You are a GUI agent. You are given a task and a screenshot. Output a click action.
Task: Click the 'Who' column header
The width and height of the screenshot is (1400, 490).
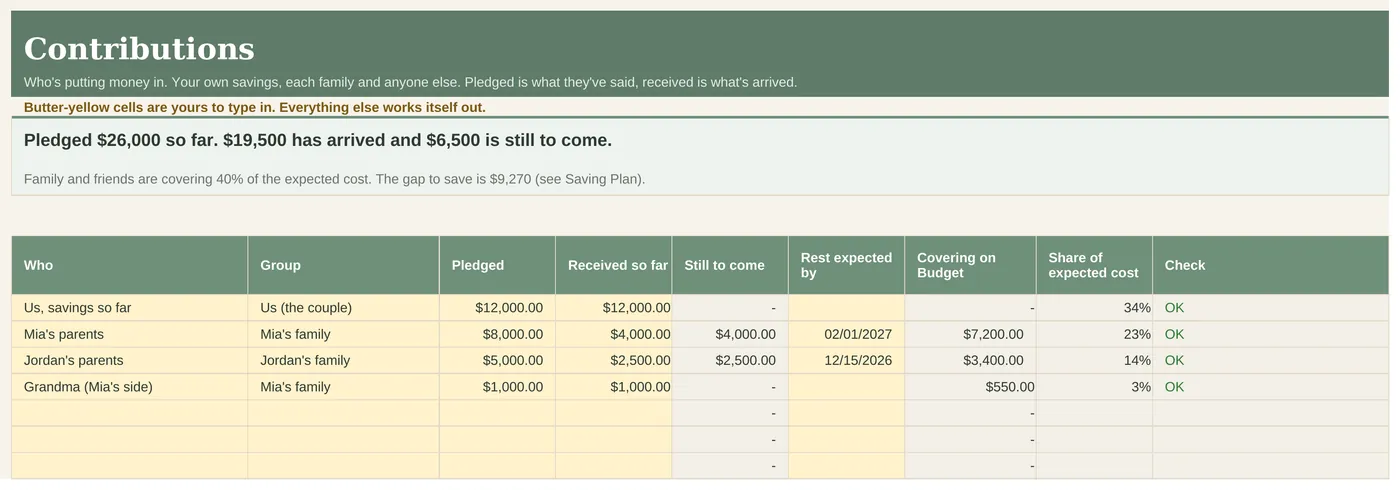point(130,265)
